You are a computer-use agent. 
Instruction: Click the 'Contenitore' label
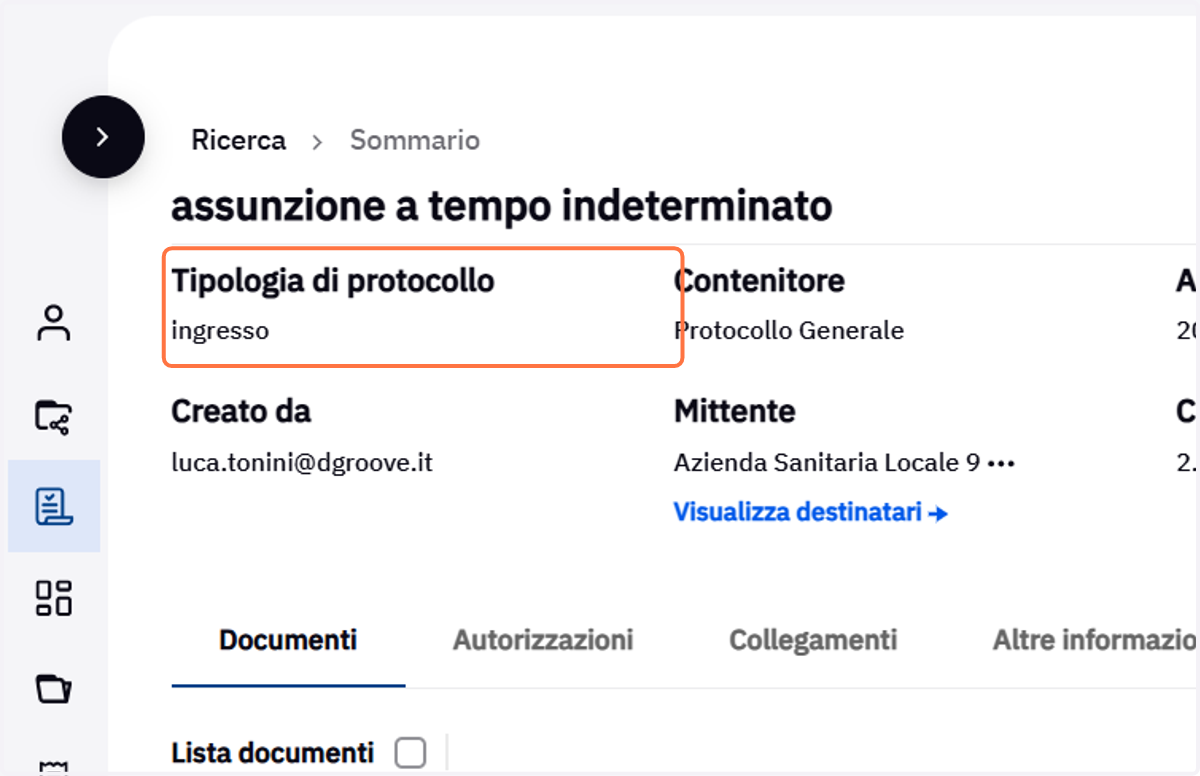pyautogui.click(x=759, y=281)
